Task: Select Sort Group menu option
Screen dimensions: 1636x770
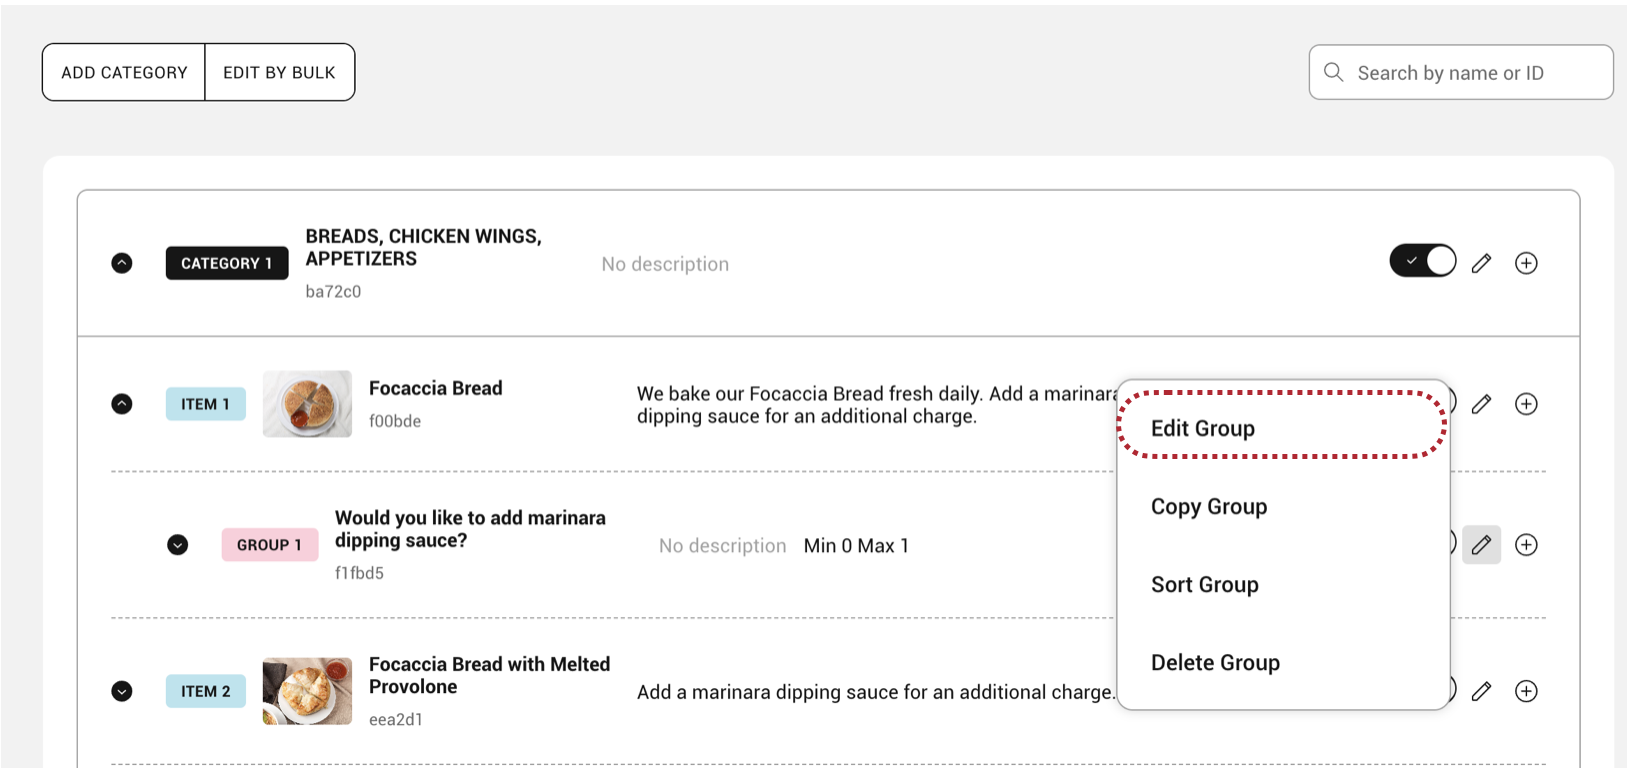Action: click(1205, 585)
